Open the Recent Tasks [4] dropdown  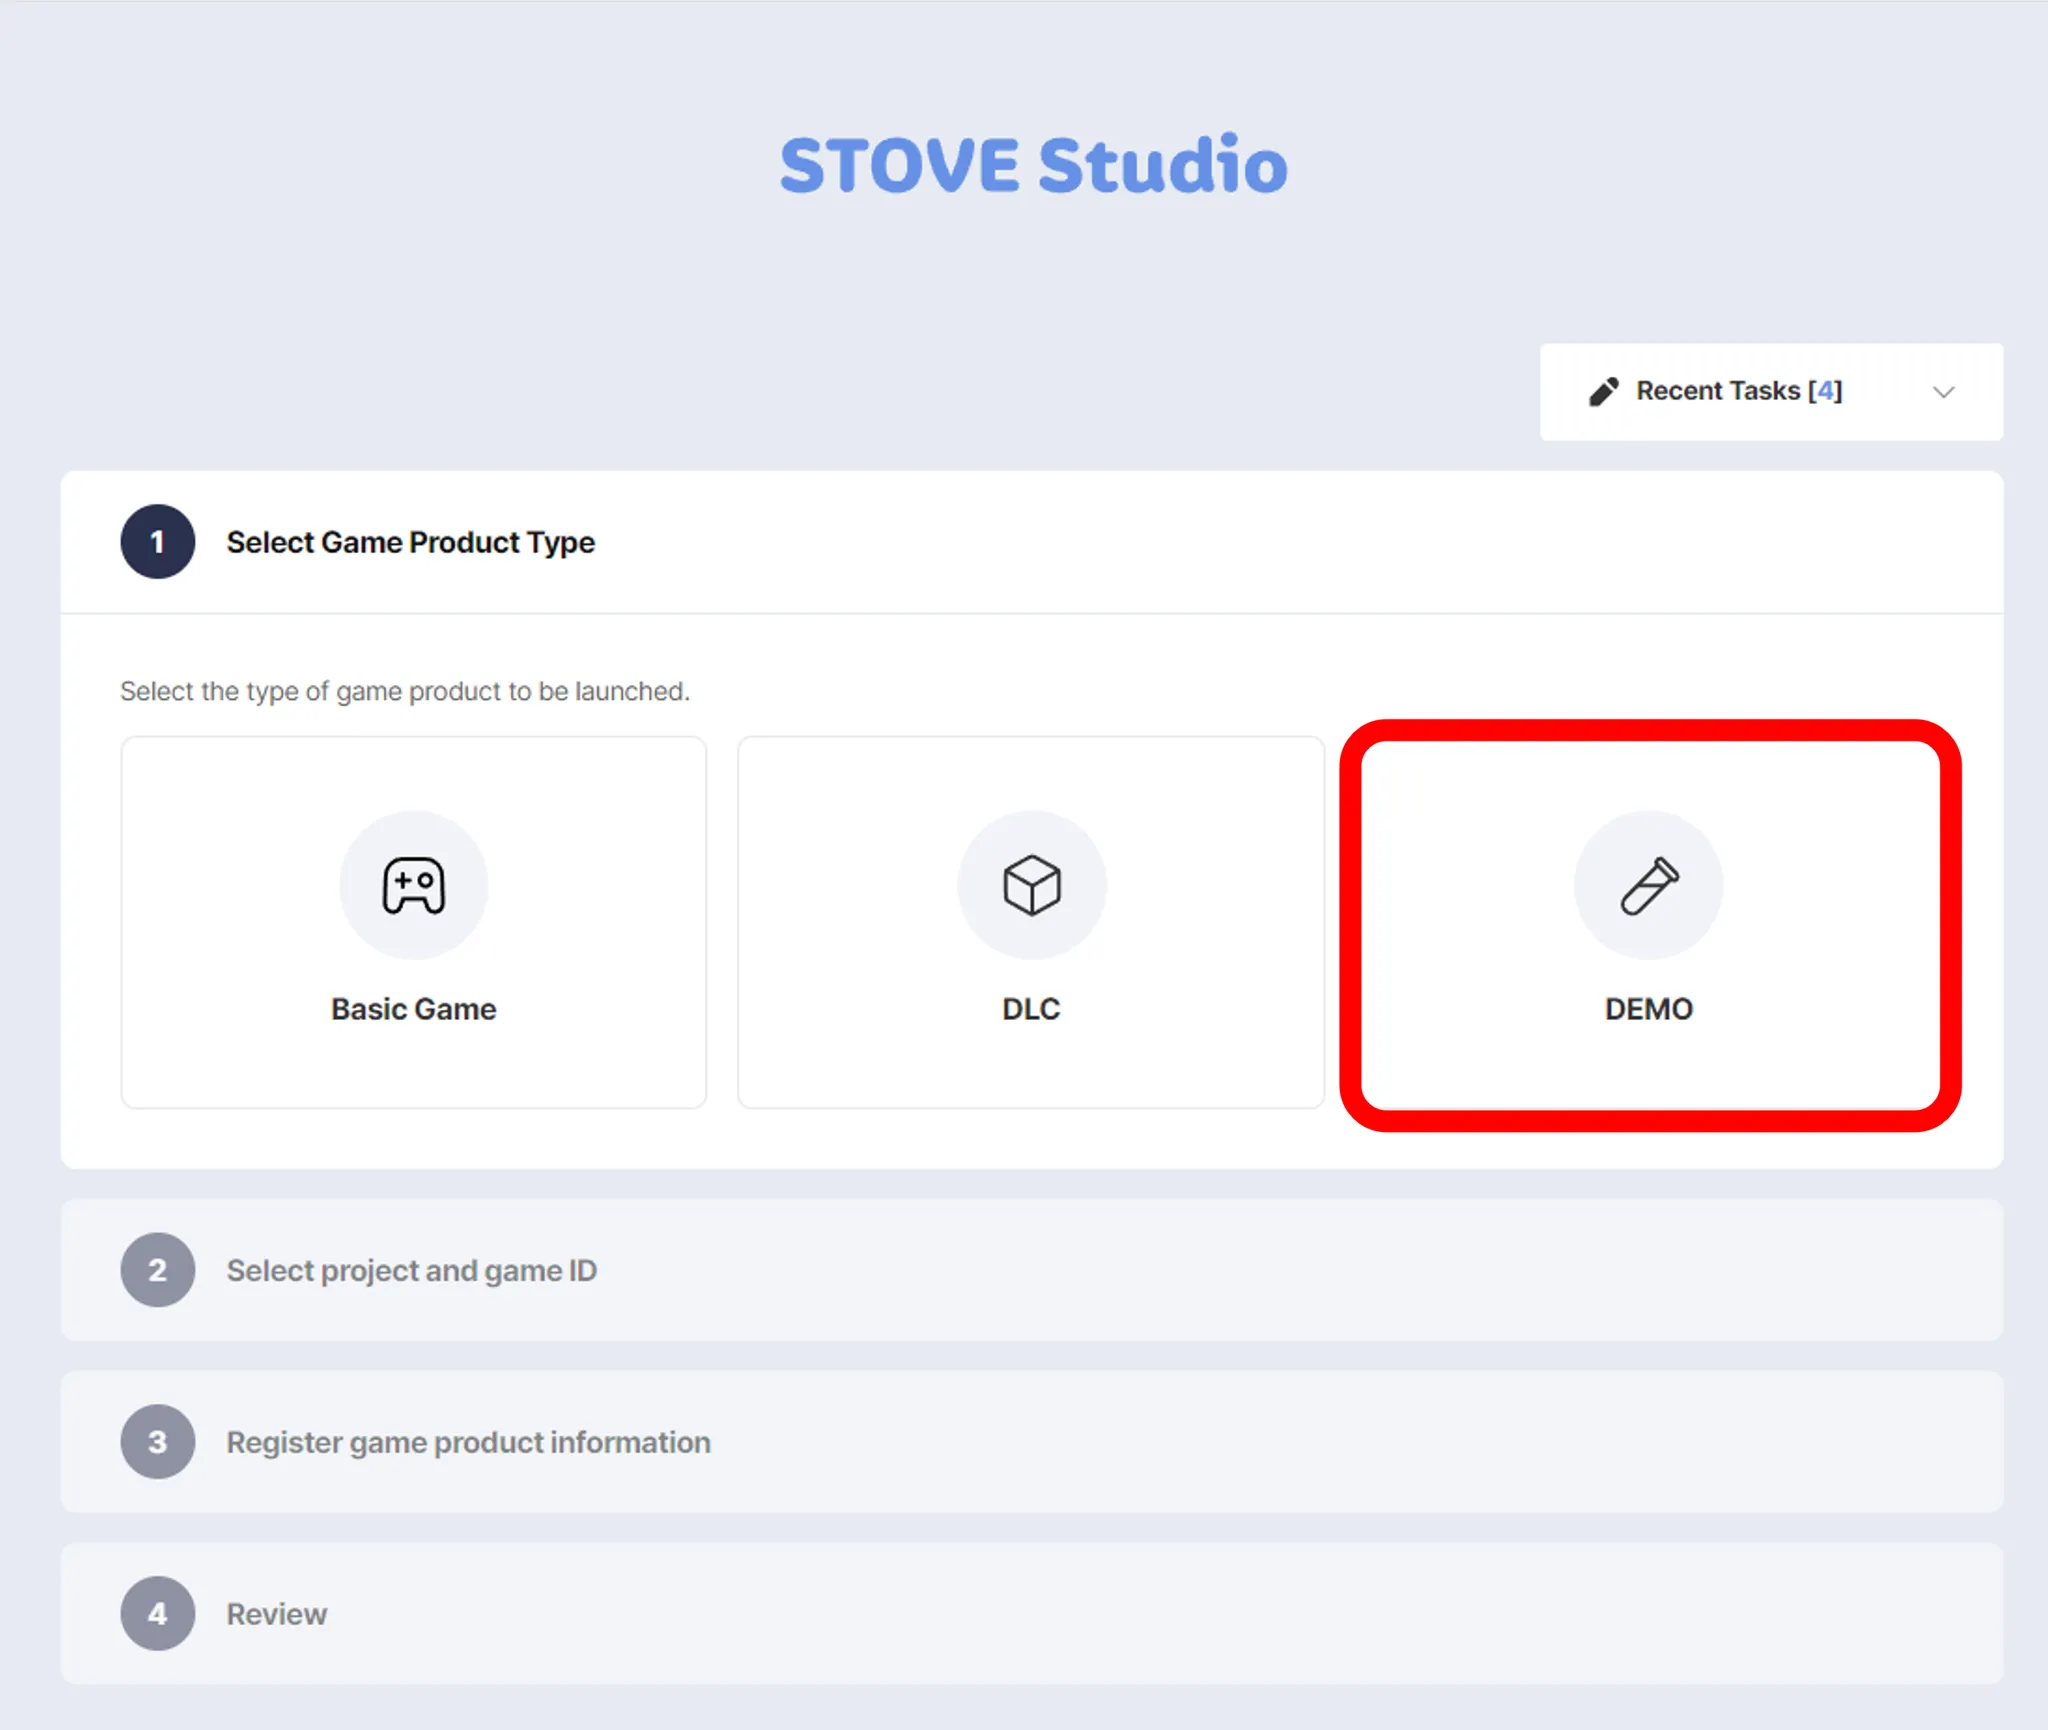(x=1738, y=391)
